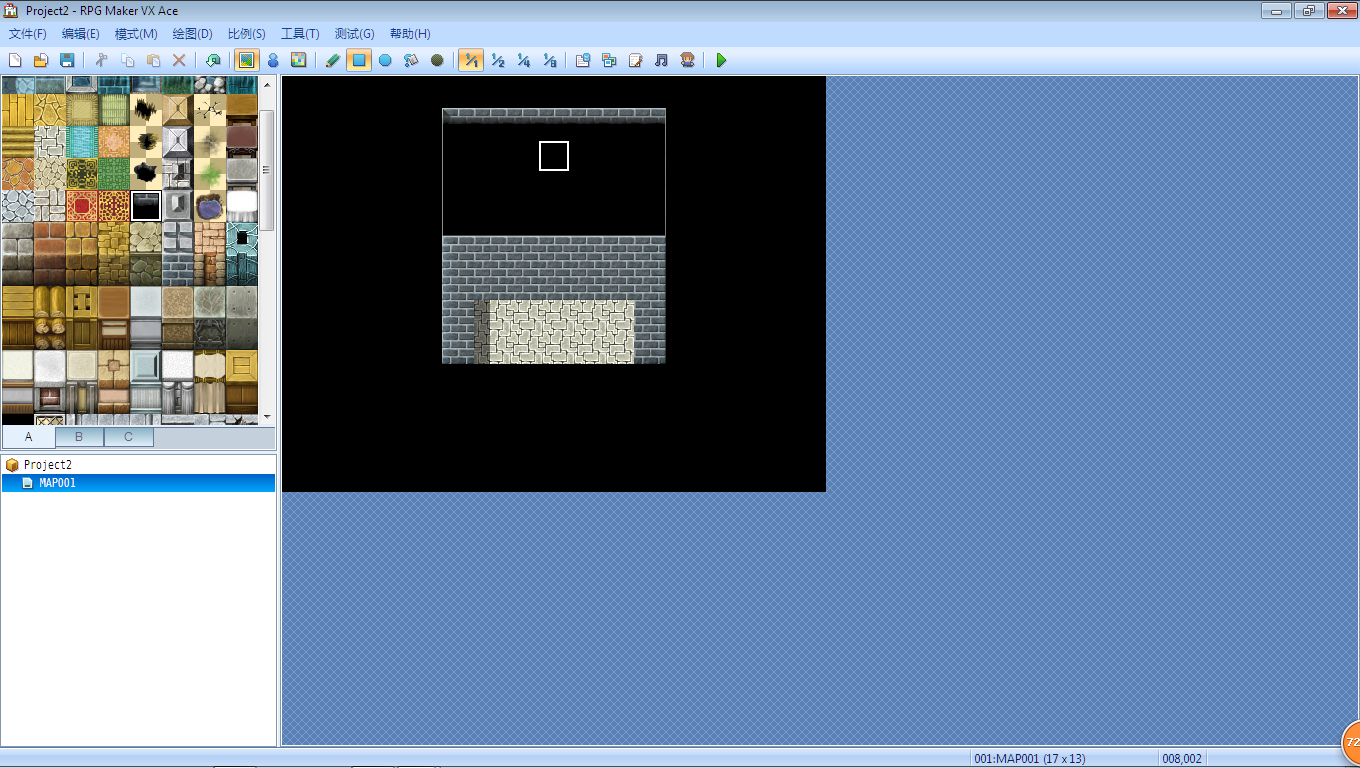Click tile palette scrollbar down arrow
This screenshot has width=1360, height=768.
tap(267, 416)
